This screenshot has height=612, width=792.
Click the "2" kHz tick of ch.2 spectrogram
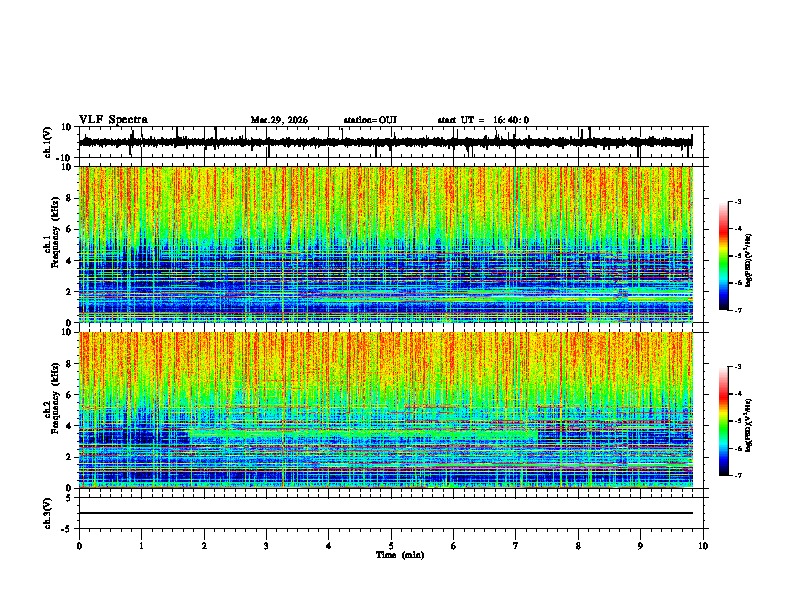click(x=69, y=457)
